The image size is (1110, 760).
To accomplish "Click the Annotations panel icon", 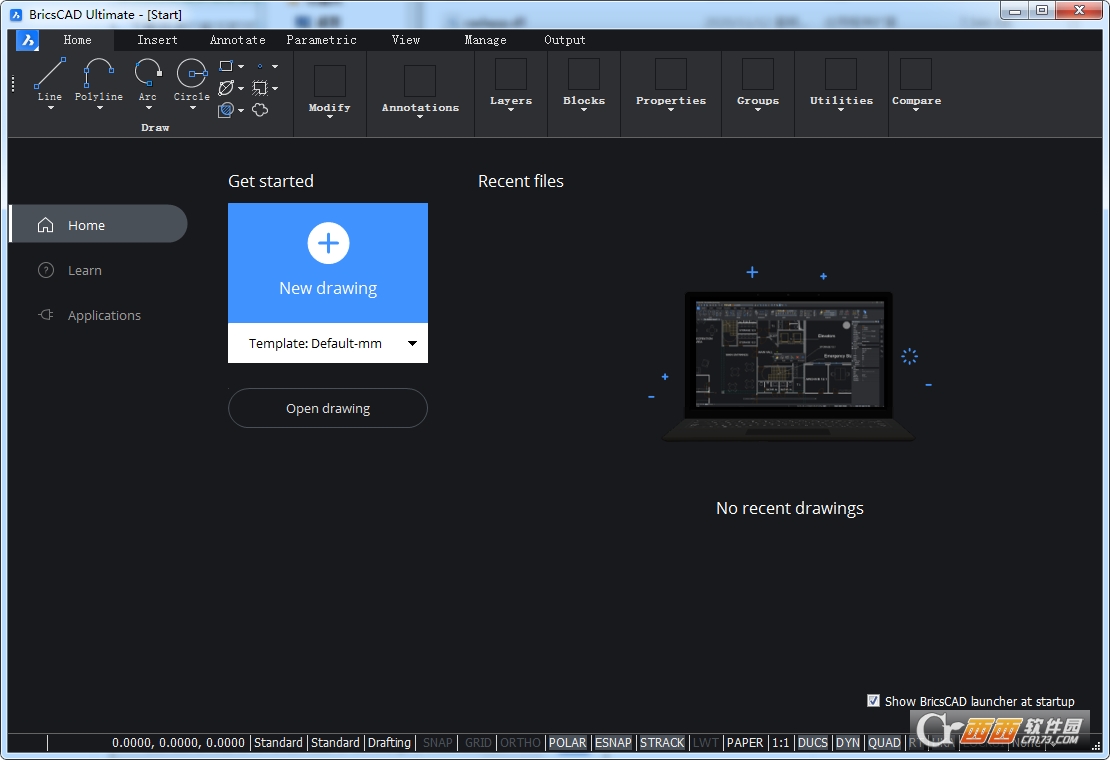I will point(420,81).
